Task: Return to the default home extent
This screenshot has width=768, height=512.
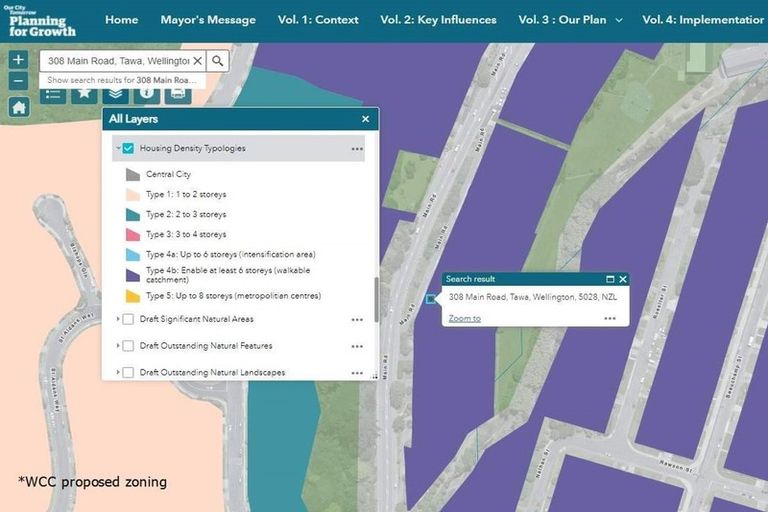Action: point(19,108)
